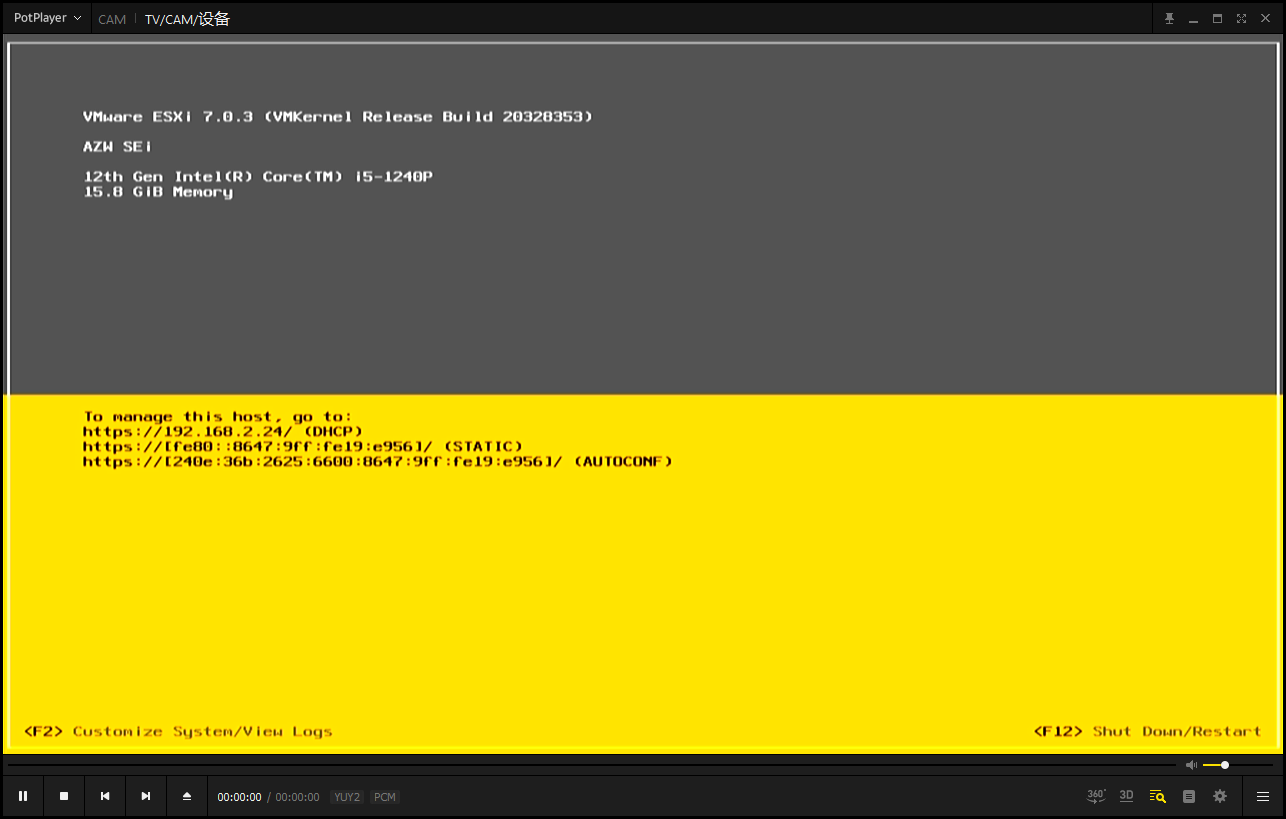Open the PotPlayer main menu dropdown
The image size is (1286, 819).
tap(47, 18)
